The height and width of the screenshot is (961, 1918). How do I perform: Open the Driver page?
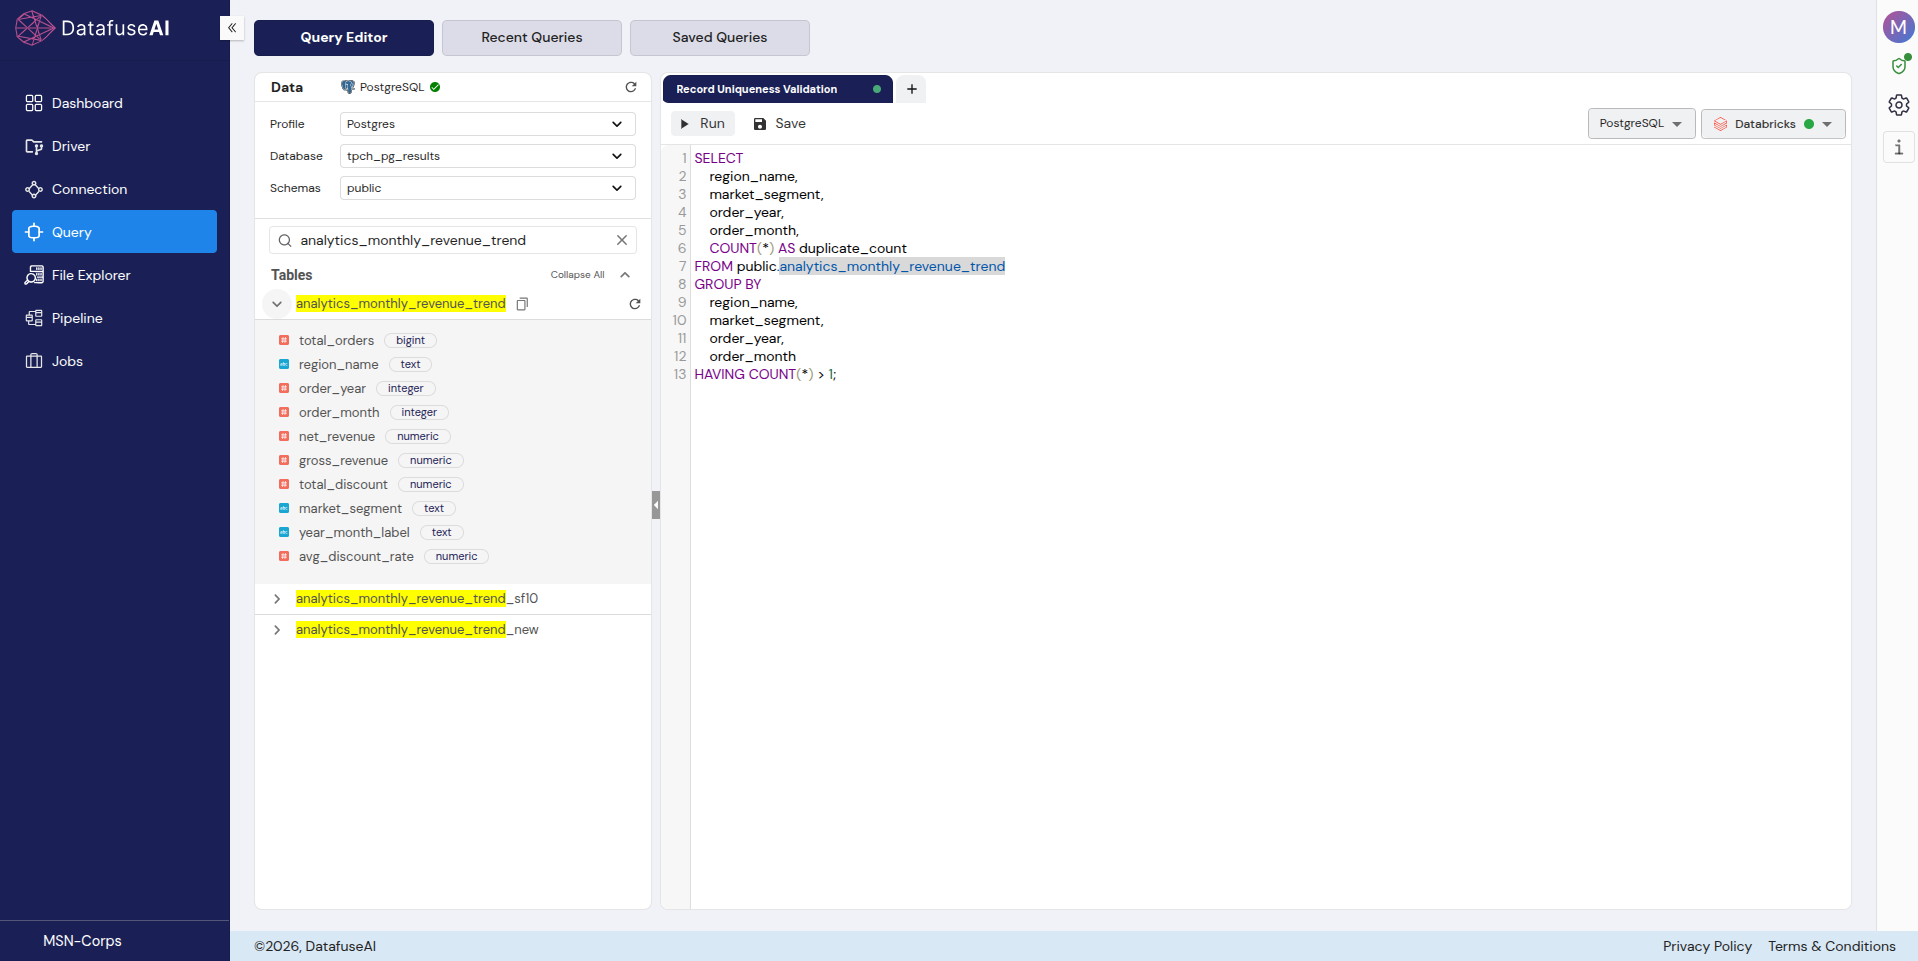tap(114, 146)
